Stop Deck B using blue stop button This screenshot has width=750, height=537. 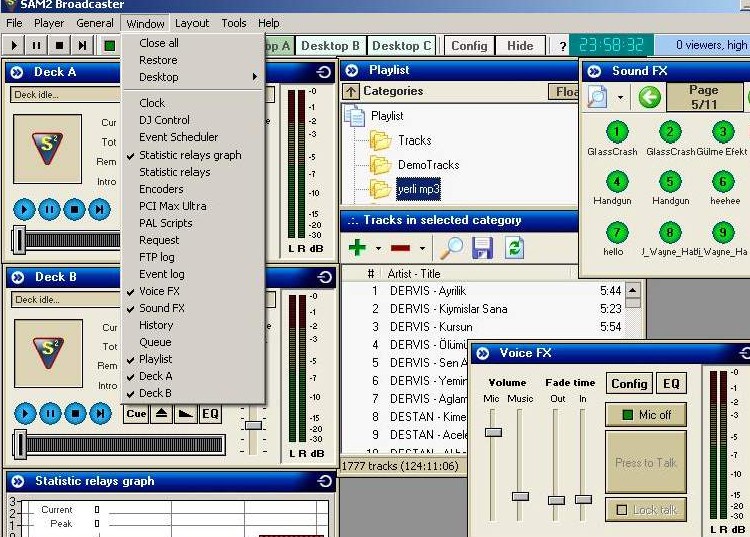coord(75,414)
